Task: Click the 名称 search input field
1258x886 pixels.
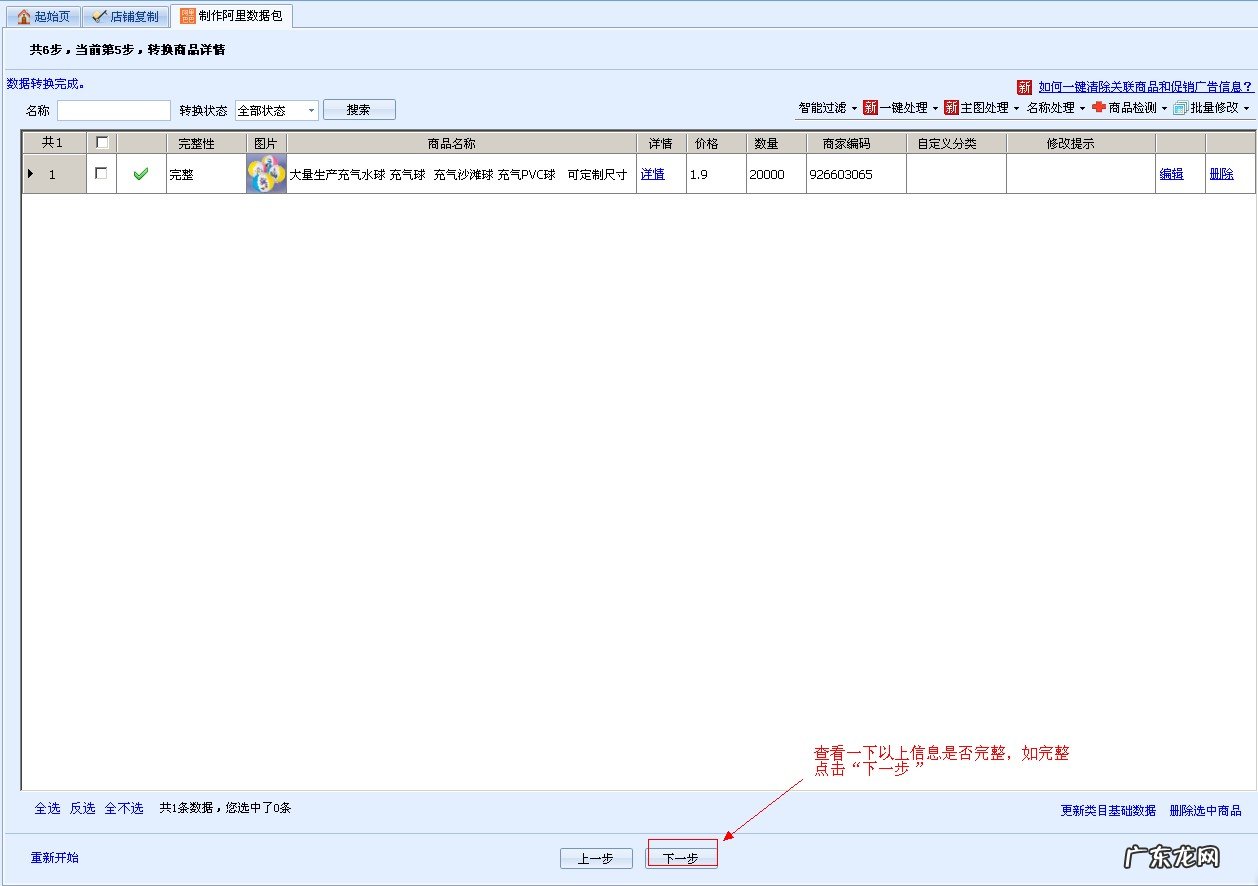Action: click(114, 110)
